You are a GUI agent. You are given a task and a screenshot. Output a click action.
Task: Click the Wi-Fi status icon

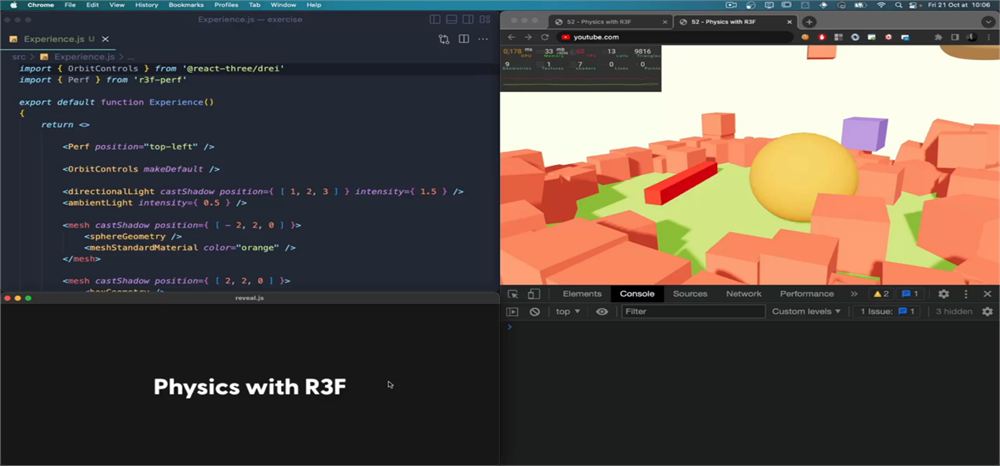tap(881, 5)
